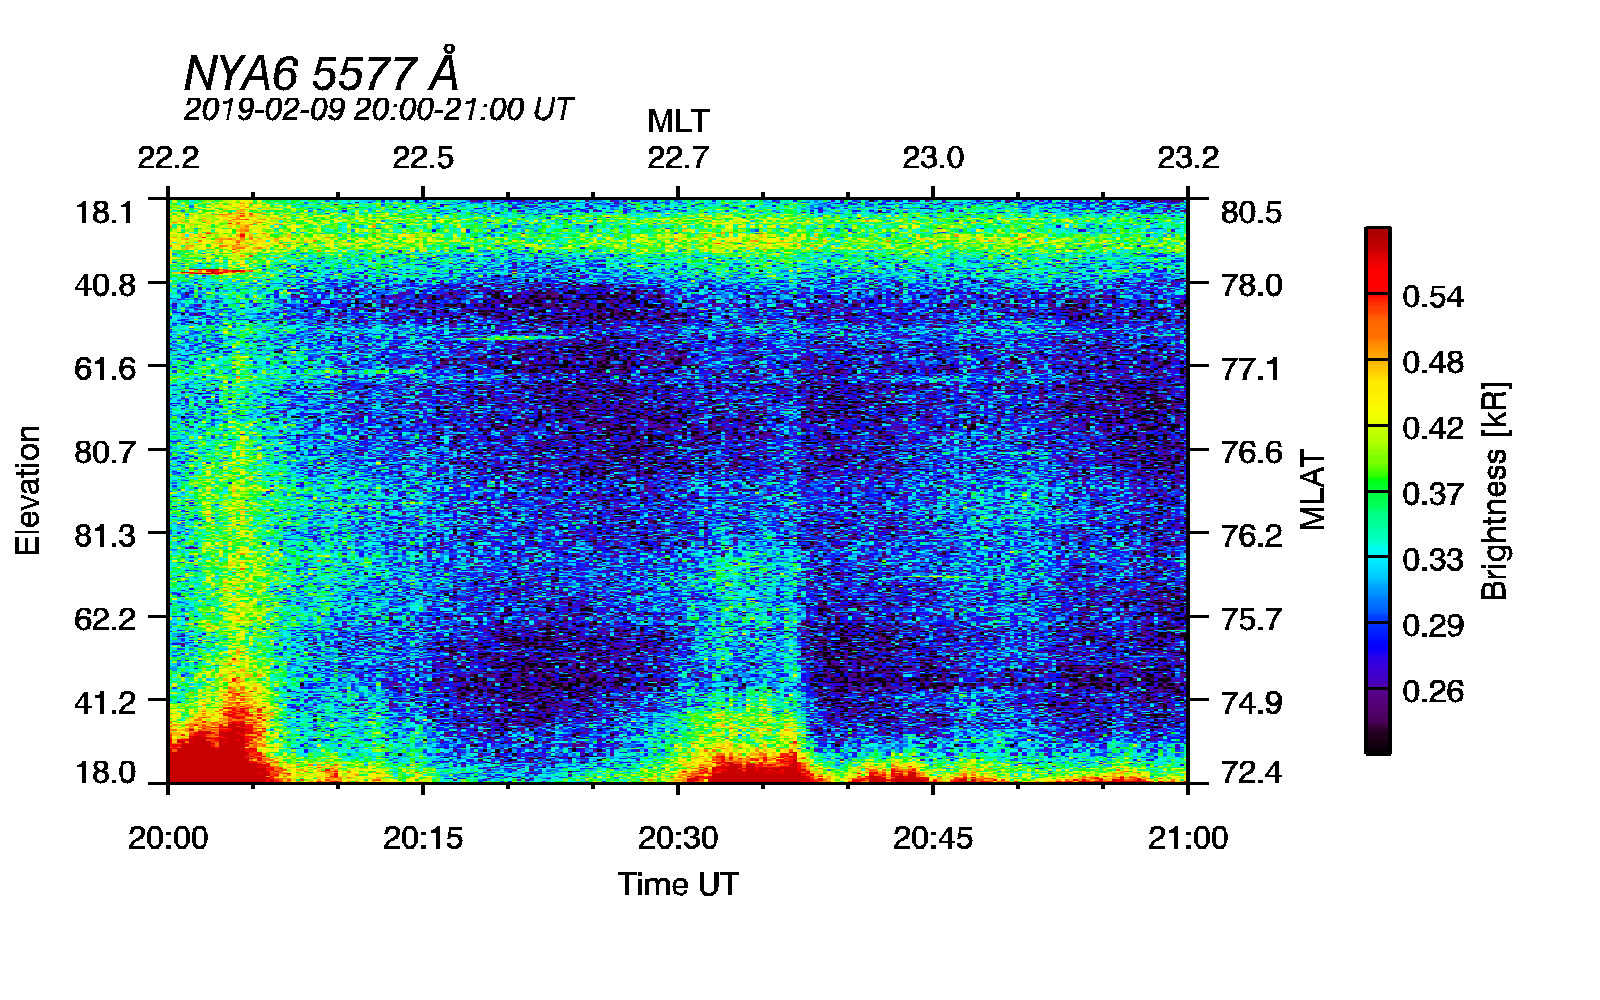Viewport: 1600px width, 1000px height.
Task: Click colorbar value '0.42'
Action: coord(1433,428)
